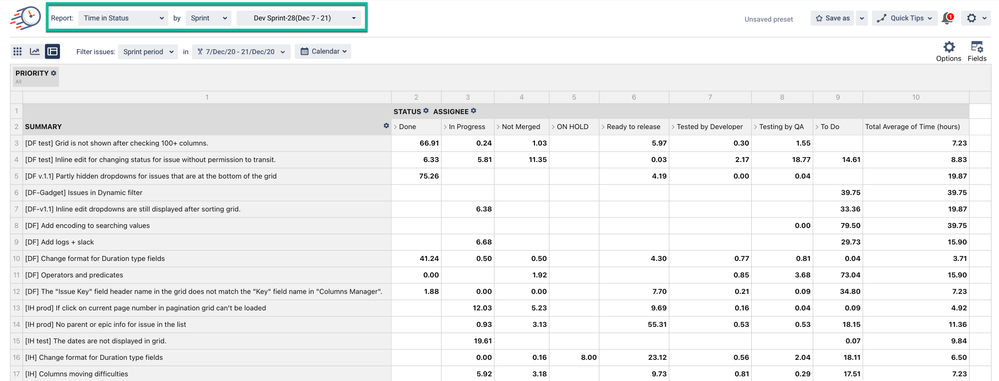The height and width of the screenshot is (381, 999).
Task: Expand the ON HOLD status column
Action: (552, 127)
